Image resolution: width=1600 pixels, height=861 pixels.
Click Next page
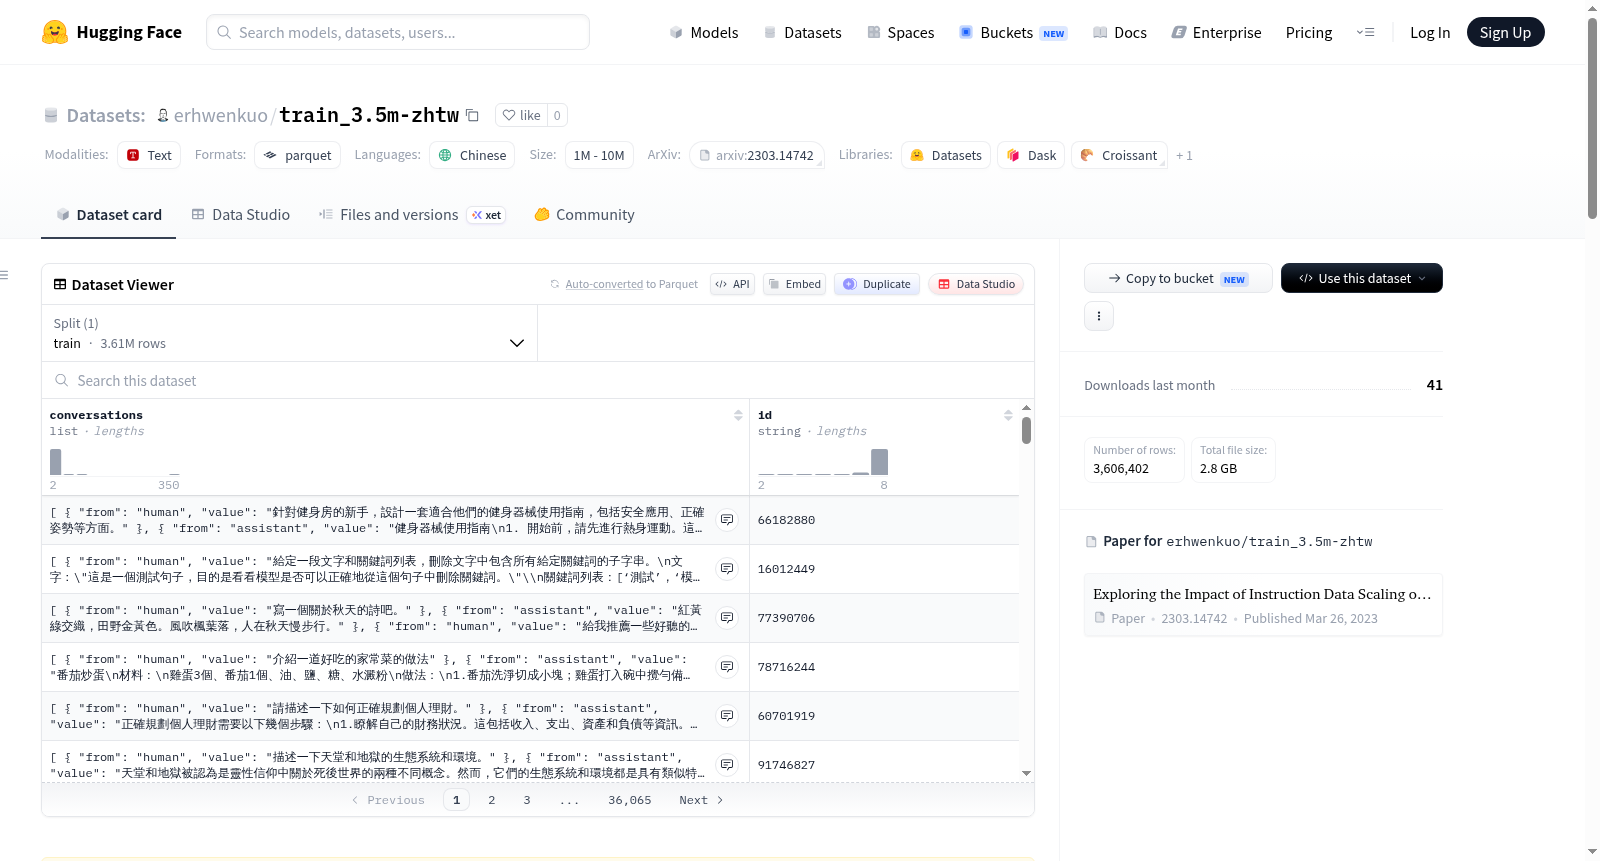(x=701, y=800)
